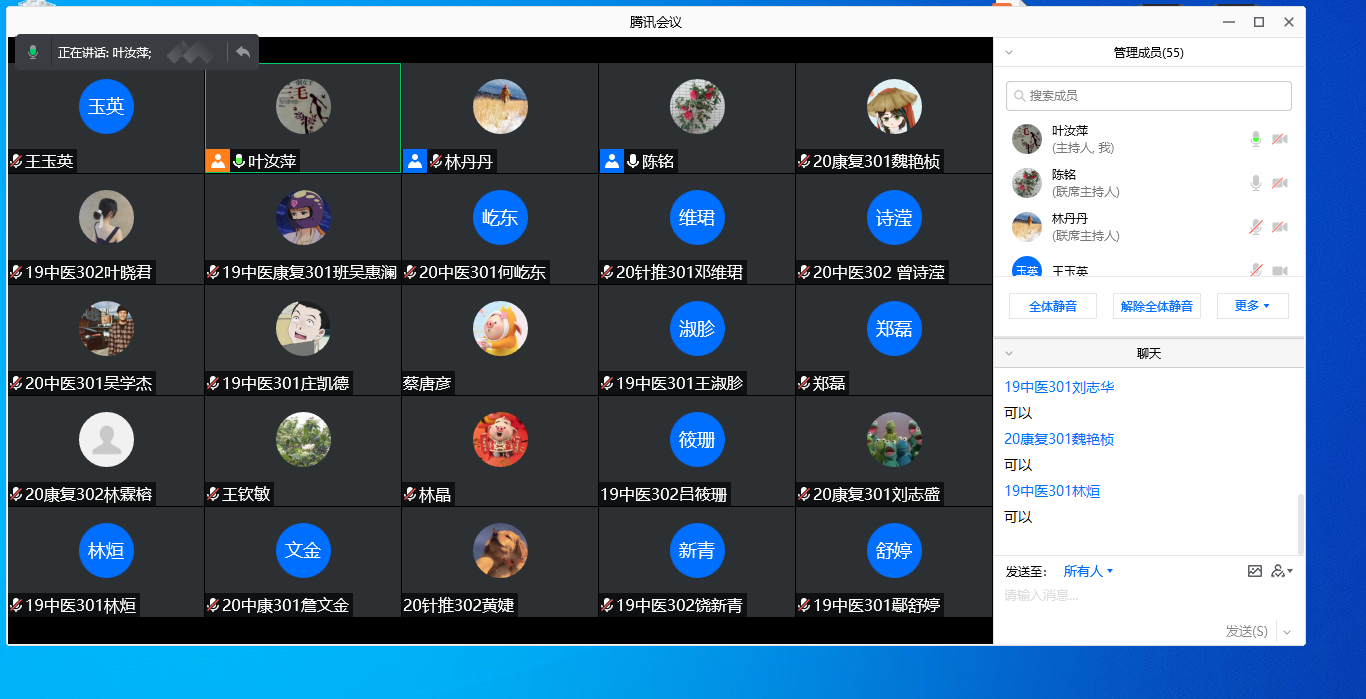Click the microphone icon in the speaking bar

[x=33, y=52]
